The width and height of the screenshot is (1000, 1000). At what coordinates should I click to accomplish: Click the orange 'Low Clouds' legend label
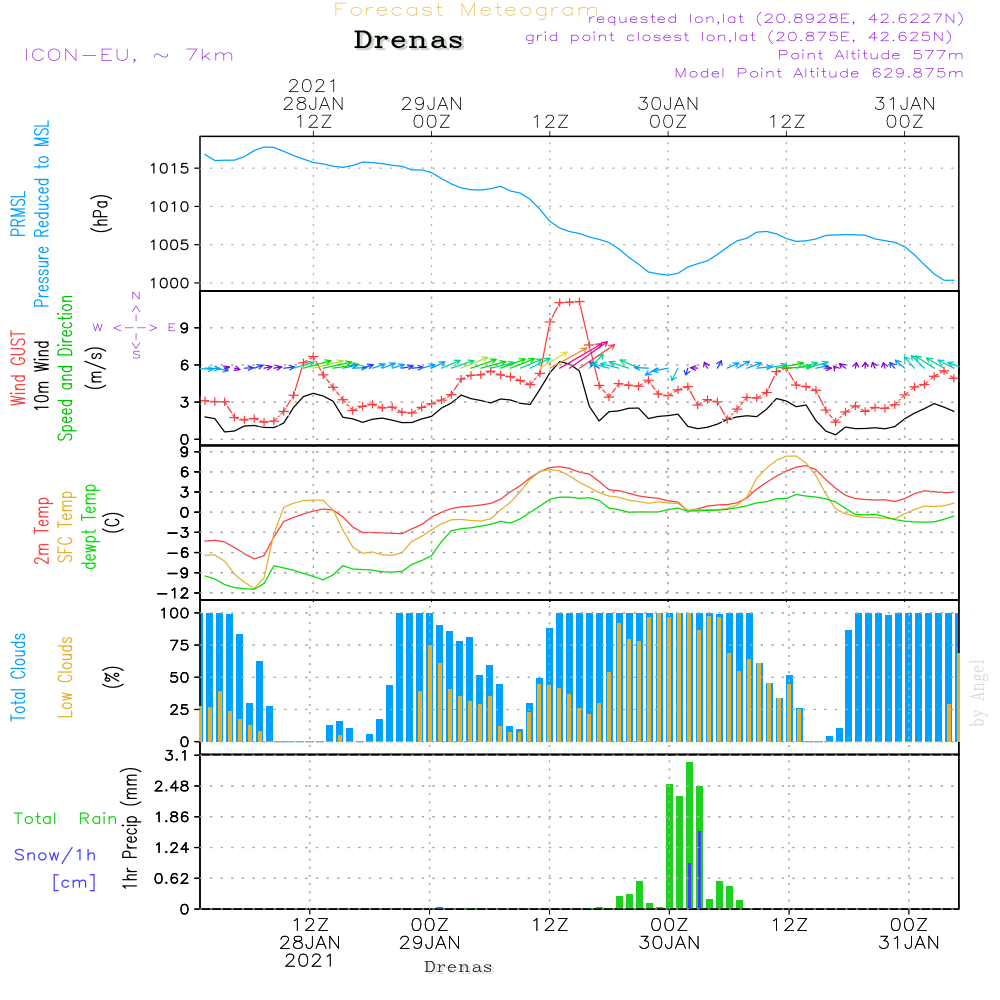tap(65, 677)
